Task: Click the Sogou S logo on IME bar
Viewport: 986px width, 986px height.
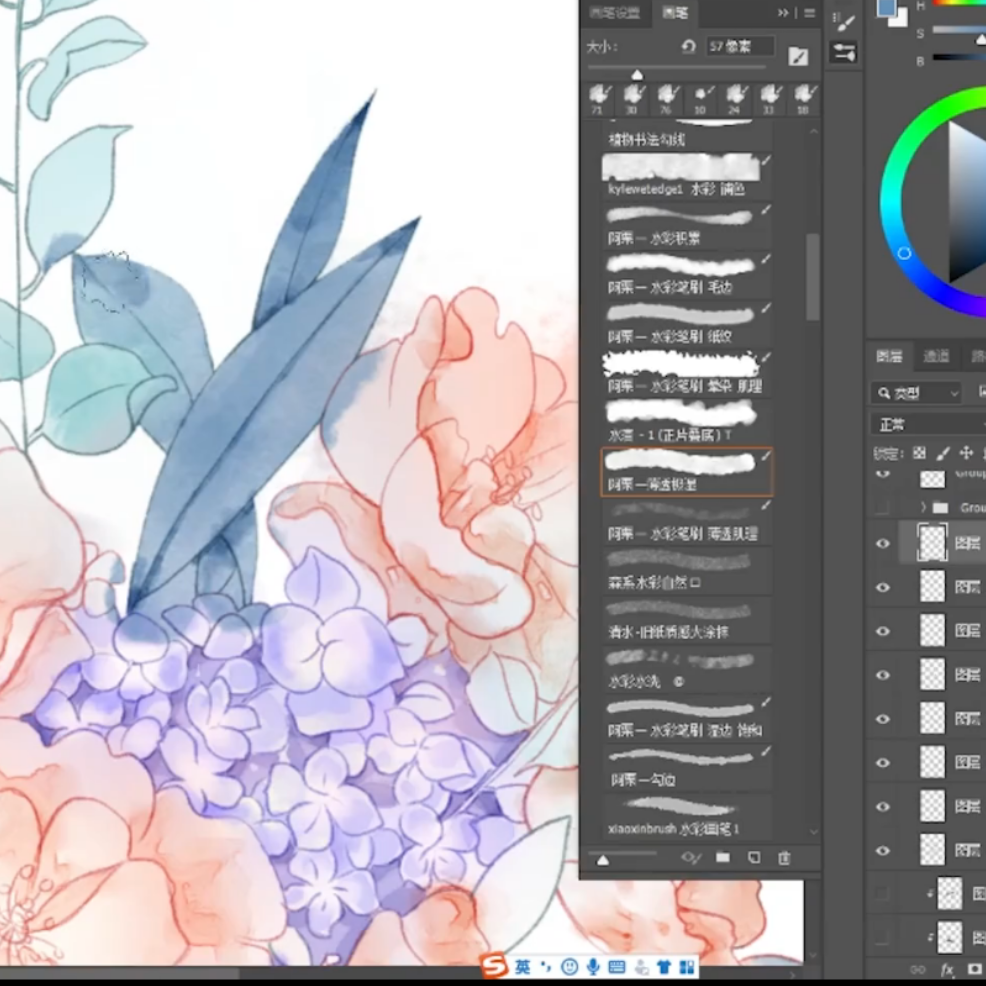Action: click(494, 966)
